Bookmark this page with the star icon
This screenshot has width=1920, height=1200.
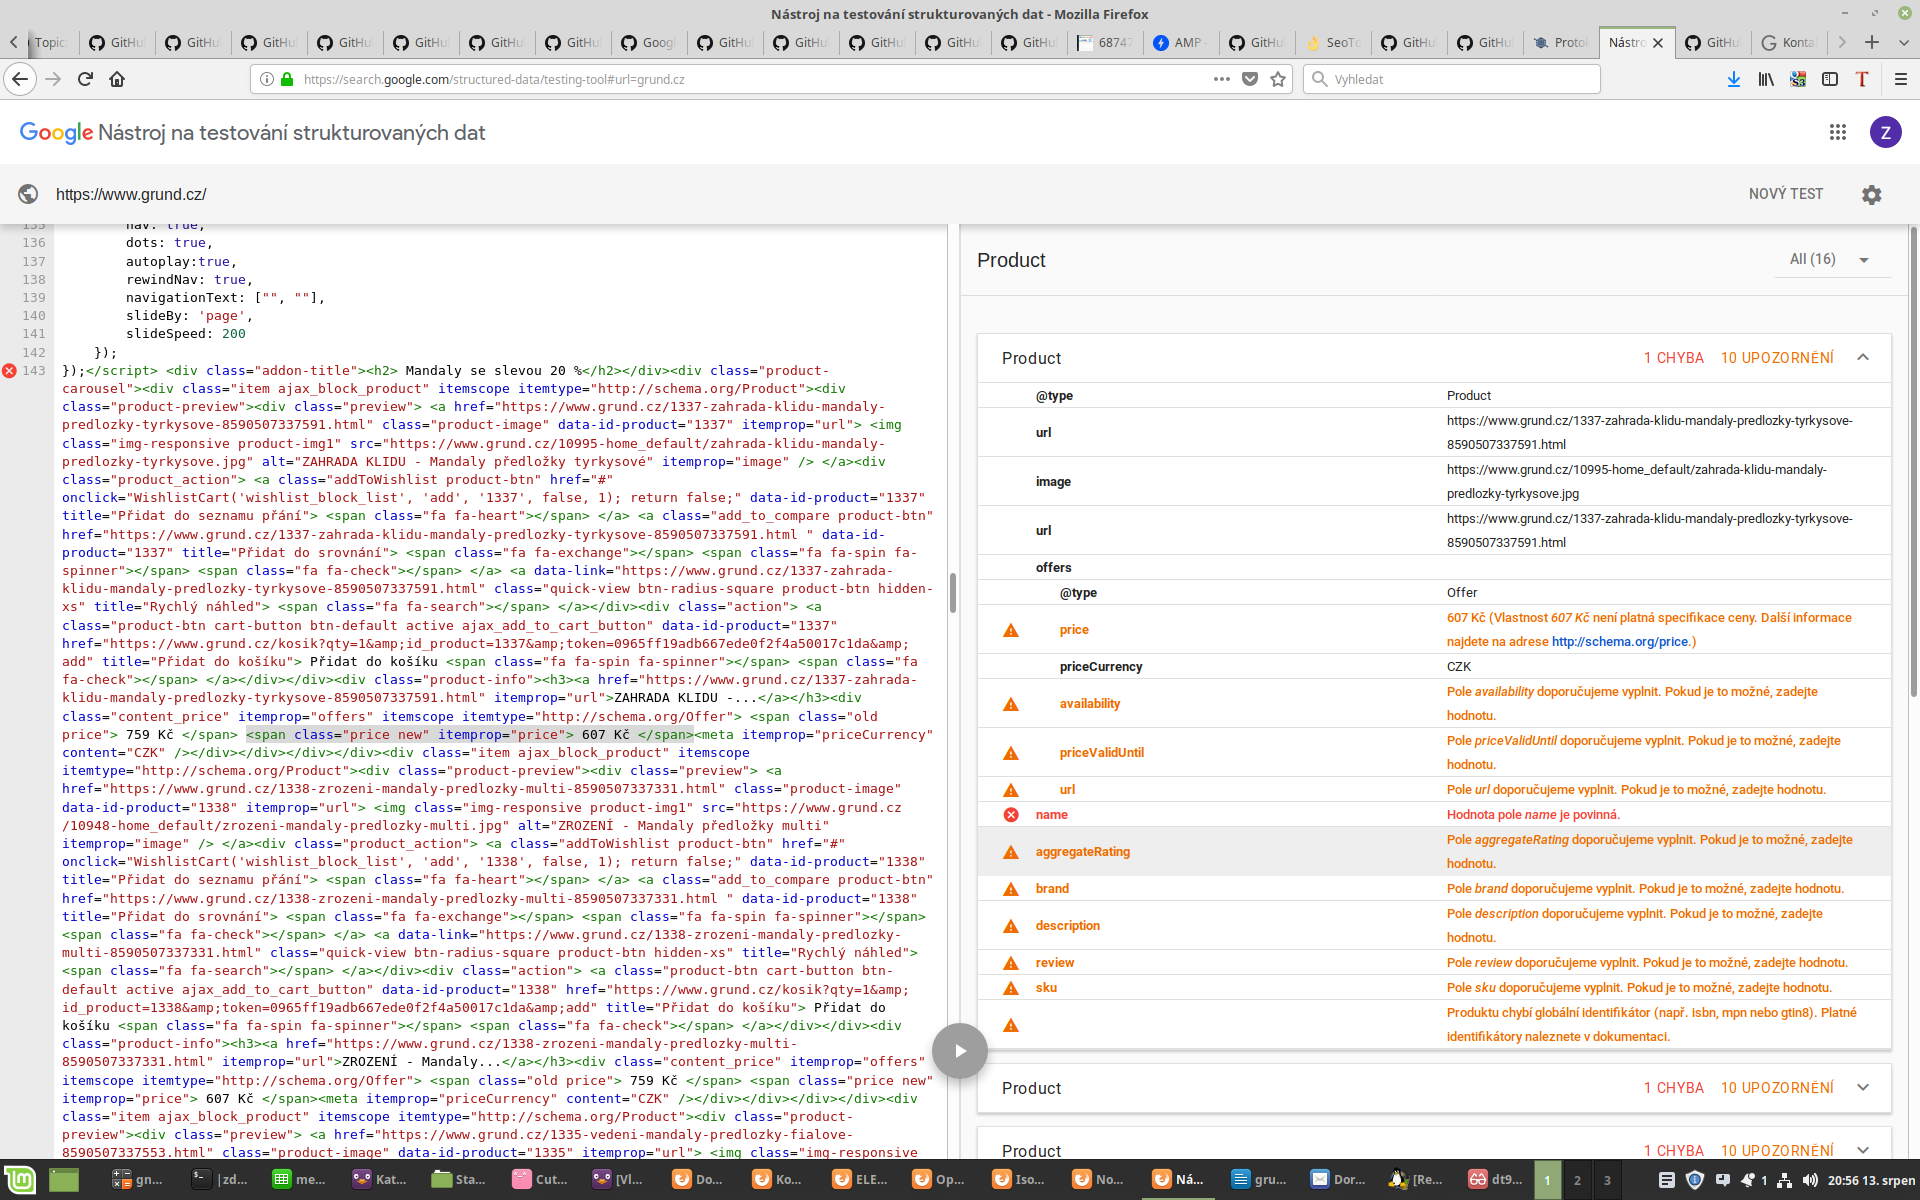tap(1278, 79)
